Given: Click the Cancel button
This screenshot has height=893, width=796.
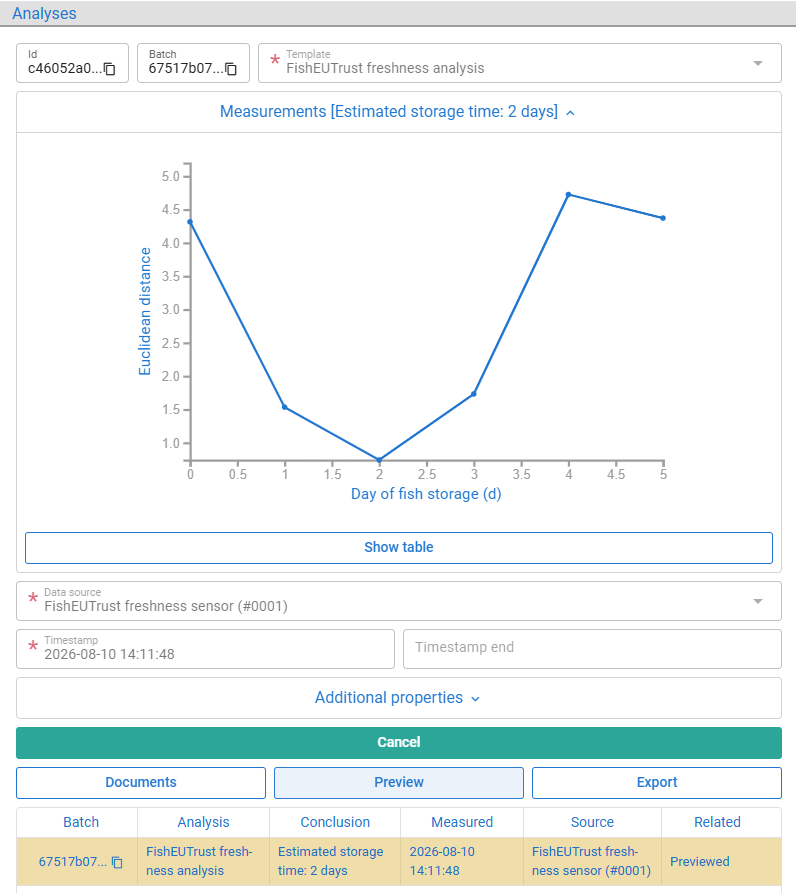Looking at the screenshot, I should tap(399, 742).
